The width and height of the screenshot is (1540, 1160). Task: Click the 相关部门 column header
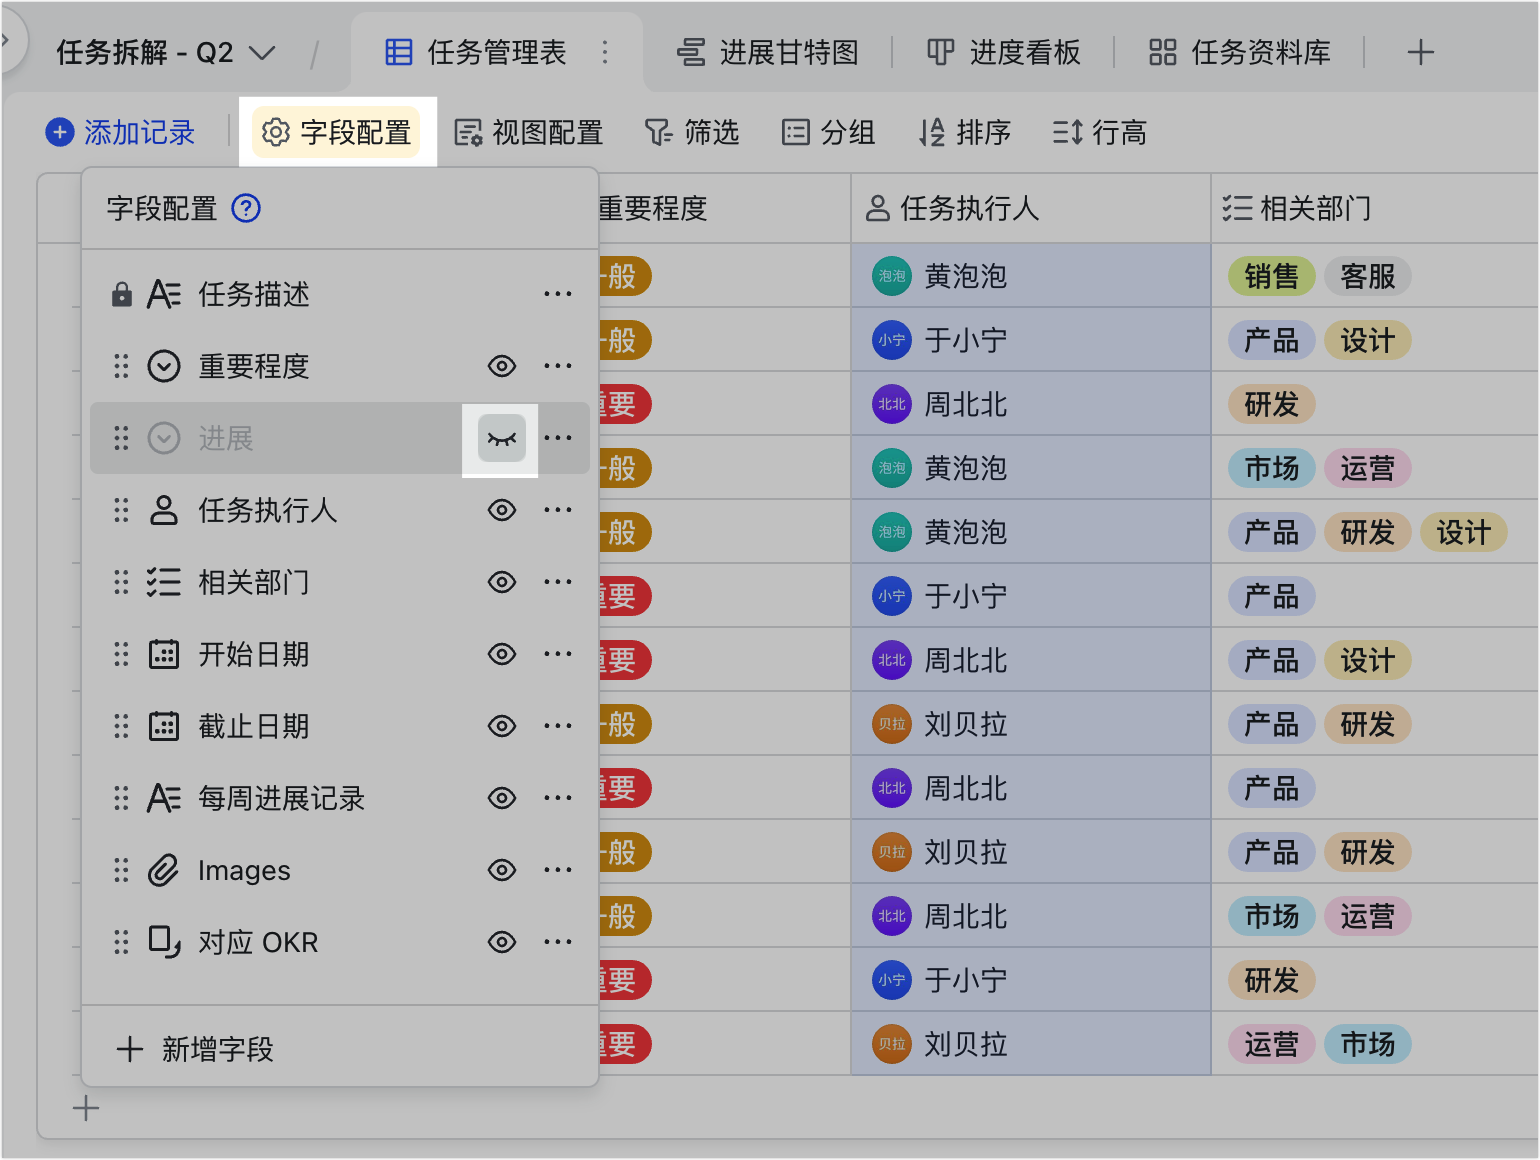1375,208
